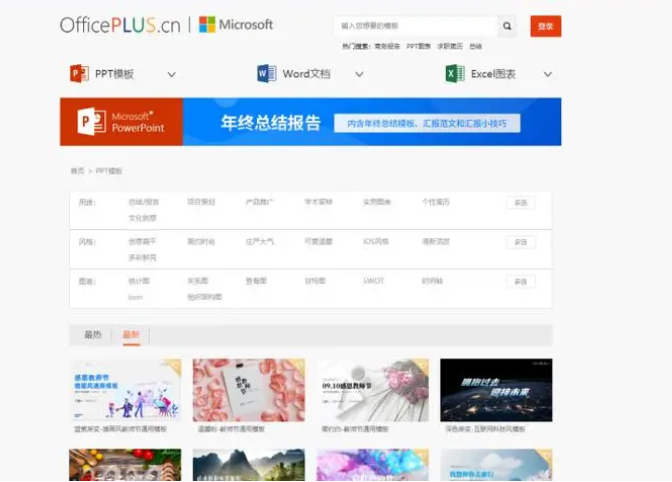Filter by 实用图表 usage
Viewport: 672px width, 482px height.
[x=377, y=202]
